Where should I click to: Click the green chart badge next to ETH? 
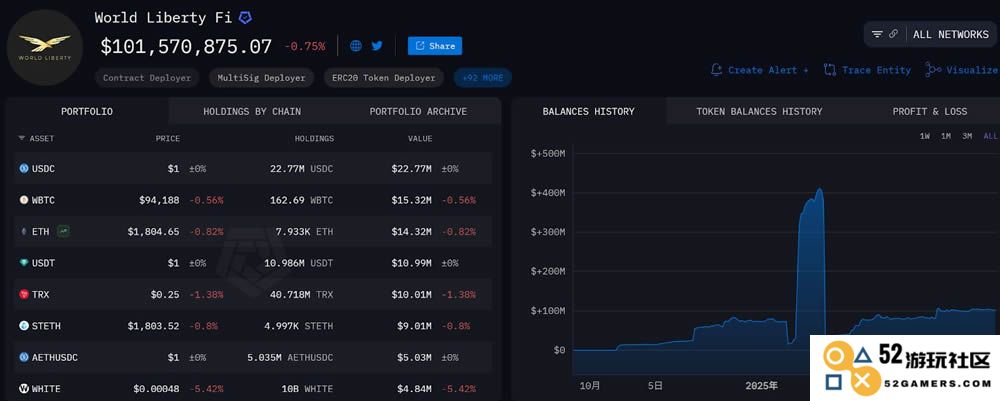[62, 231]
